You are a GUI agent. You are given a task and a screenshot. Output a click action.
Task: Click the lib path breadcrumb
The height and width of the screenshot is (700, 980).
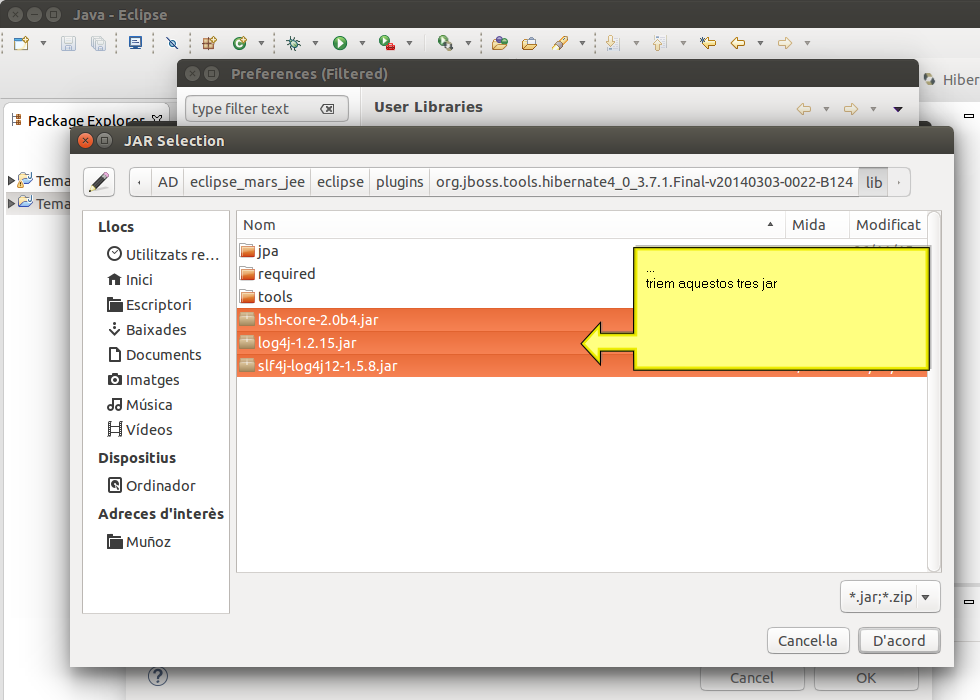pyautogui.click(x=874, y=182)
